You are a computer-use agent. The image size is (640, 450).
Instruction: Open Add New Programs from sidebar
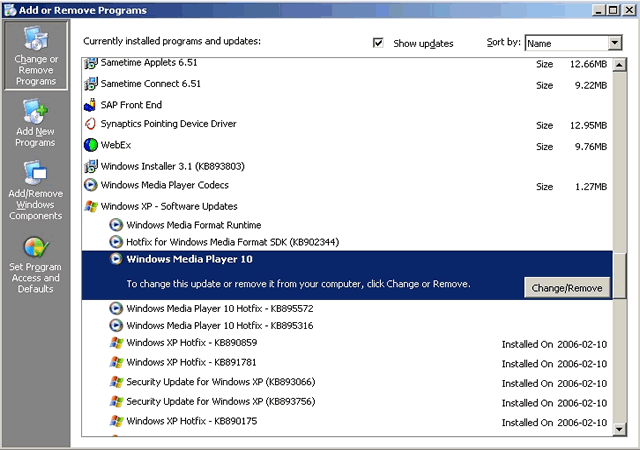pos(36,123)
